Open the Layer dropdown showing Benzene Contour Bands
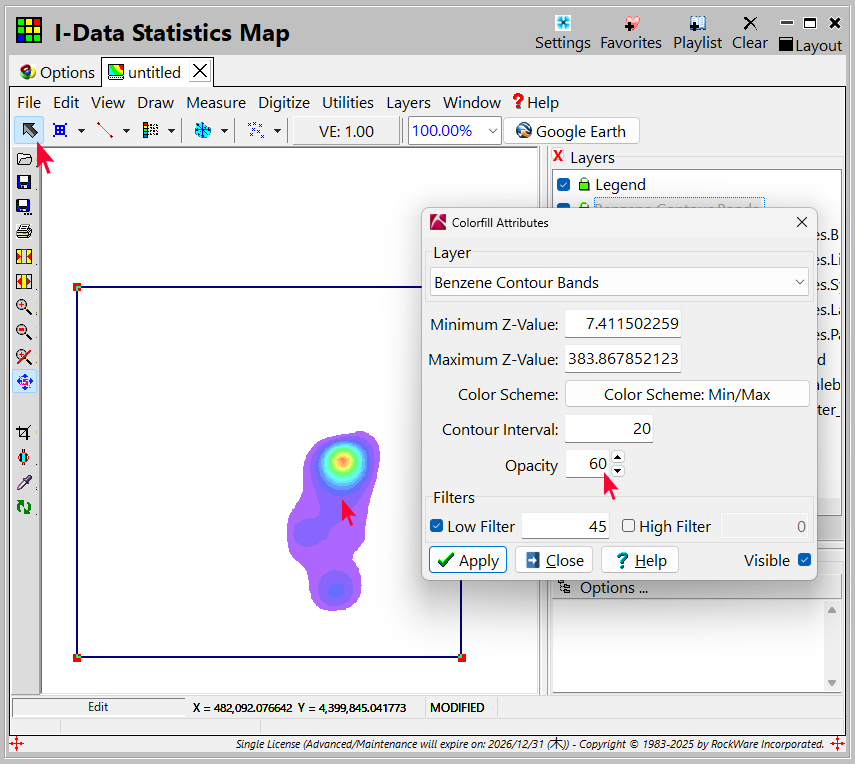The image size is (855, 764). coord(619,283)
